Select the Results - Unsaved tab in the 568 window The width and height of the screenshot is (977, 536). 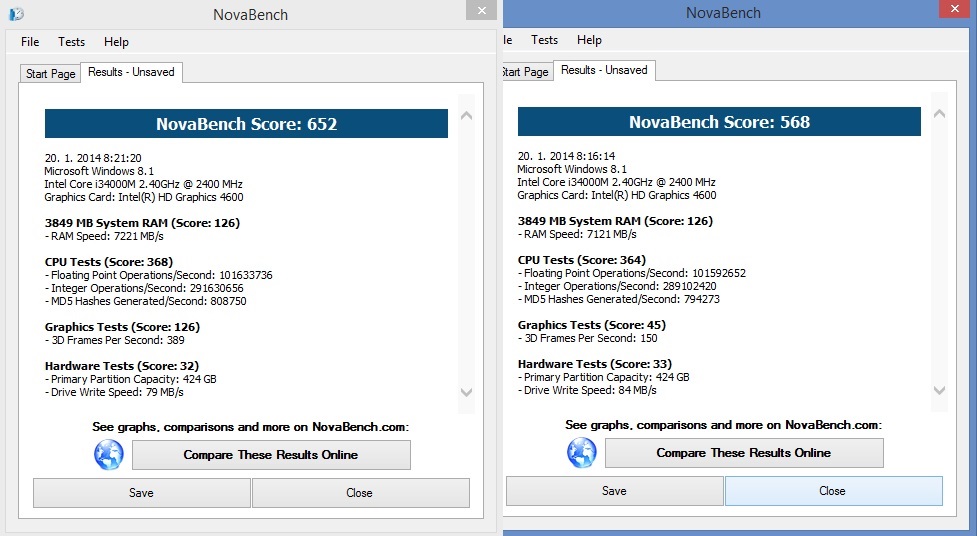(604, 70)
